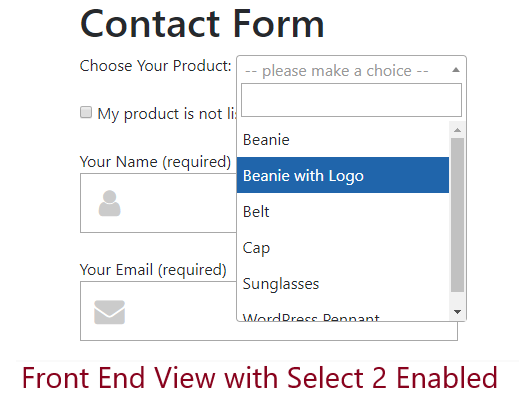Tick the 'My product is not listed' checkbox
Screen dimensions: 520x404
coord(86,112)
